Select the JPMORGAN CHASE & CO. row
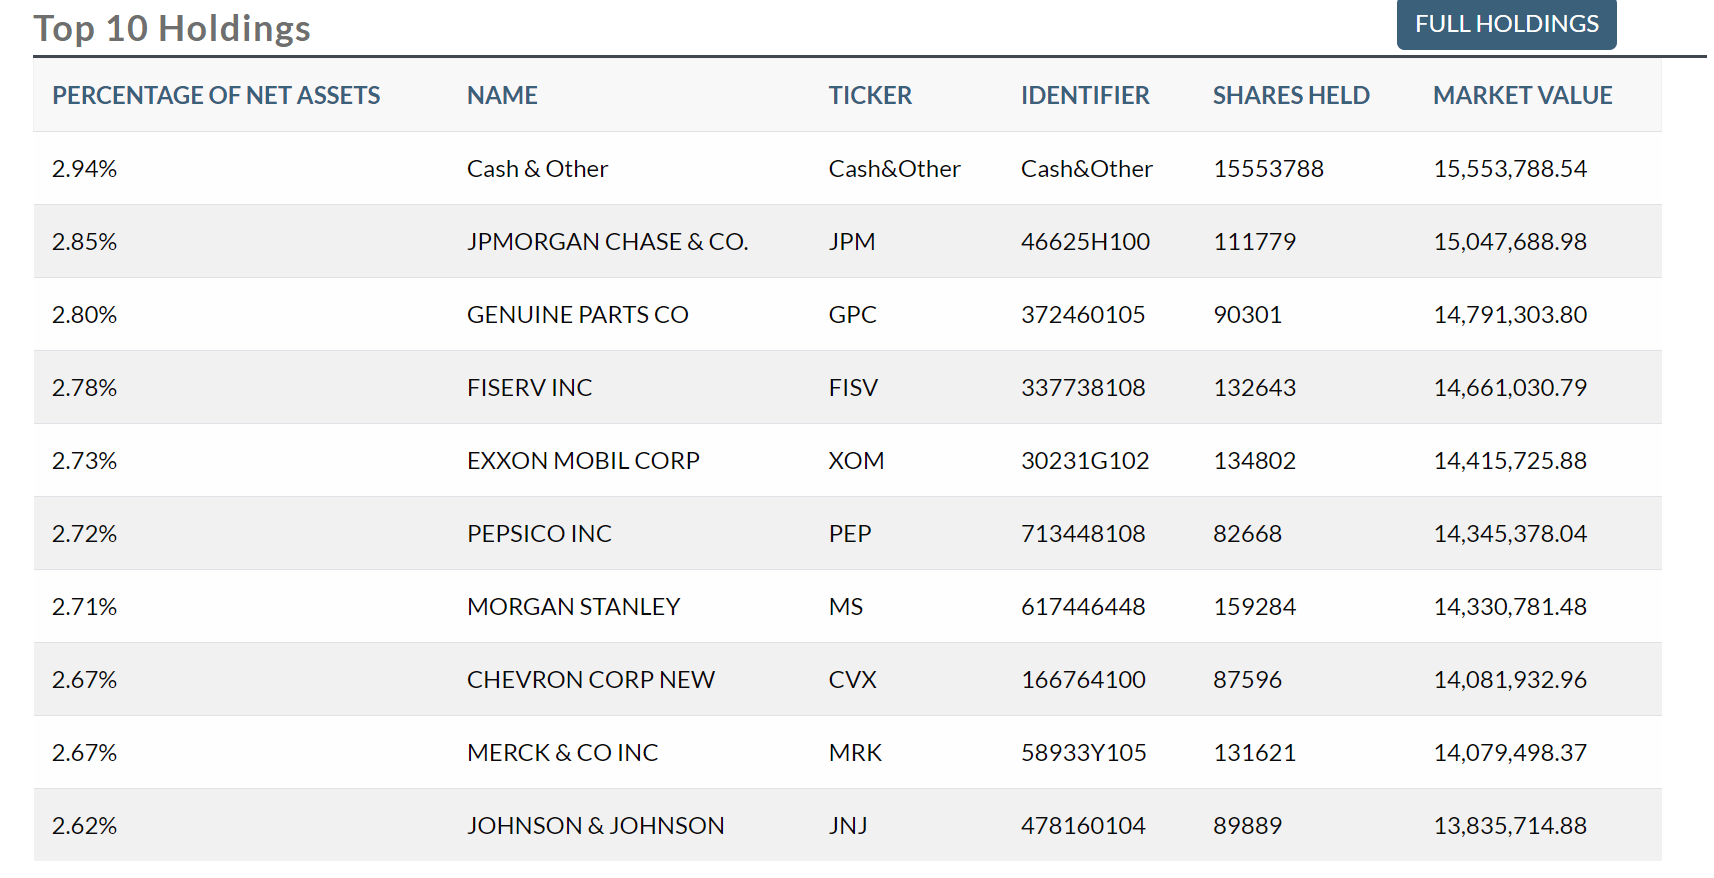This screenshot has height=878, width=1714. point(606,241)
